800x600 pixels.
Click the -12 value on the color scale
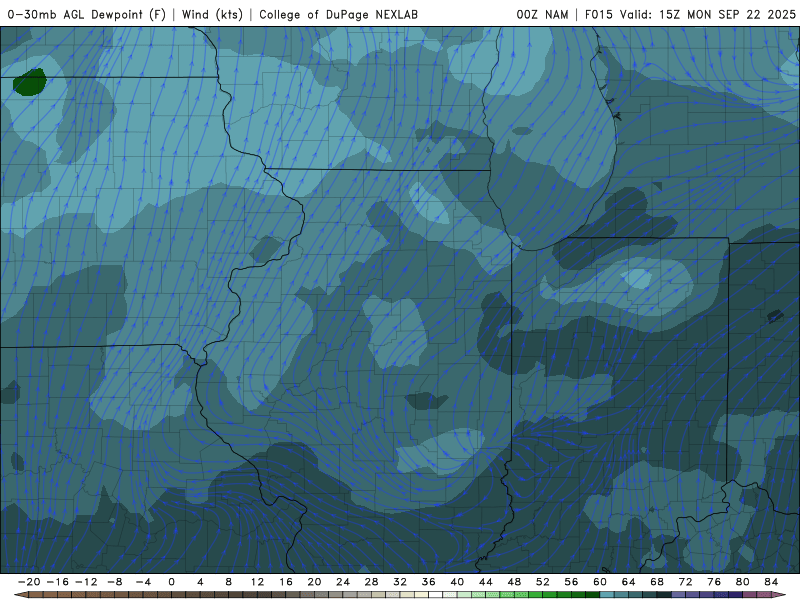pos(86,582)
